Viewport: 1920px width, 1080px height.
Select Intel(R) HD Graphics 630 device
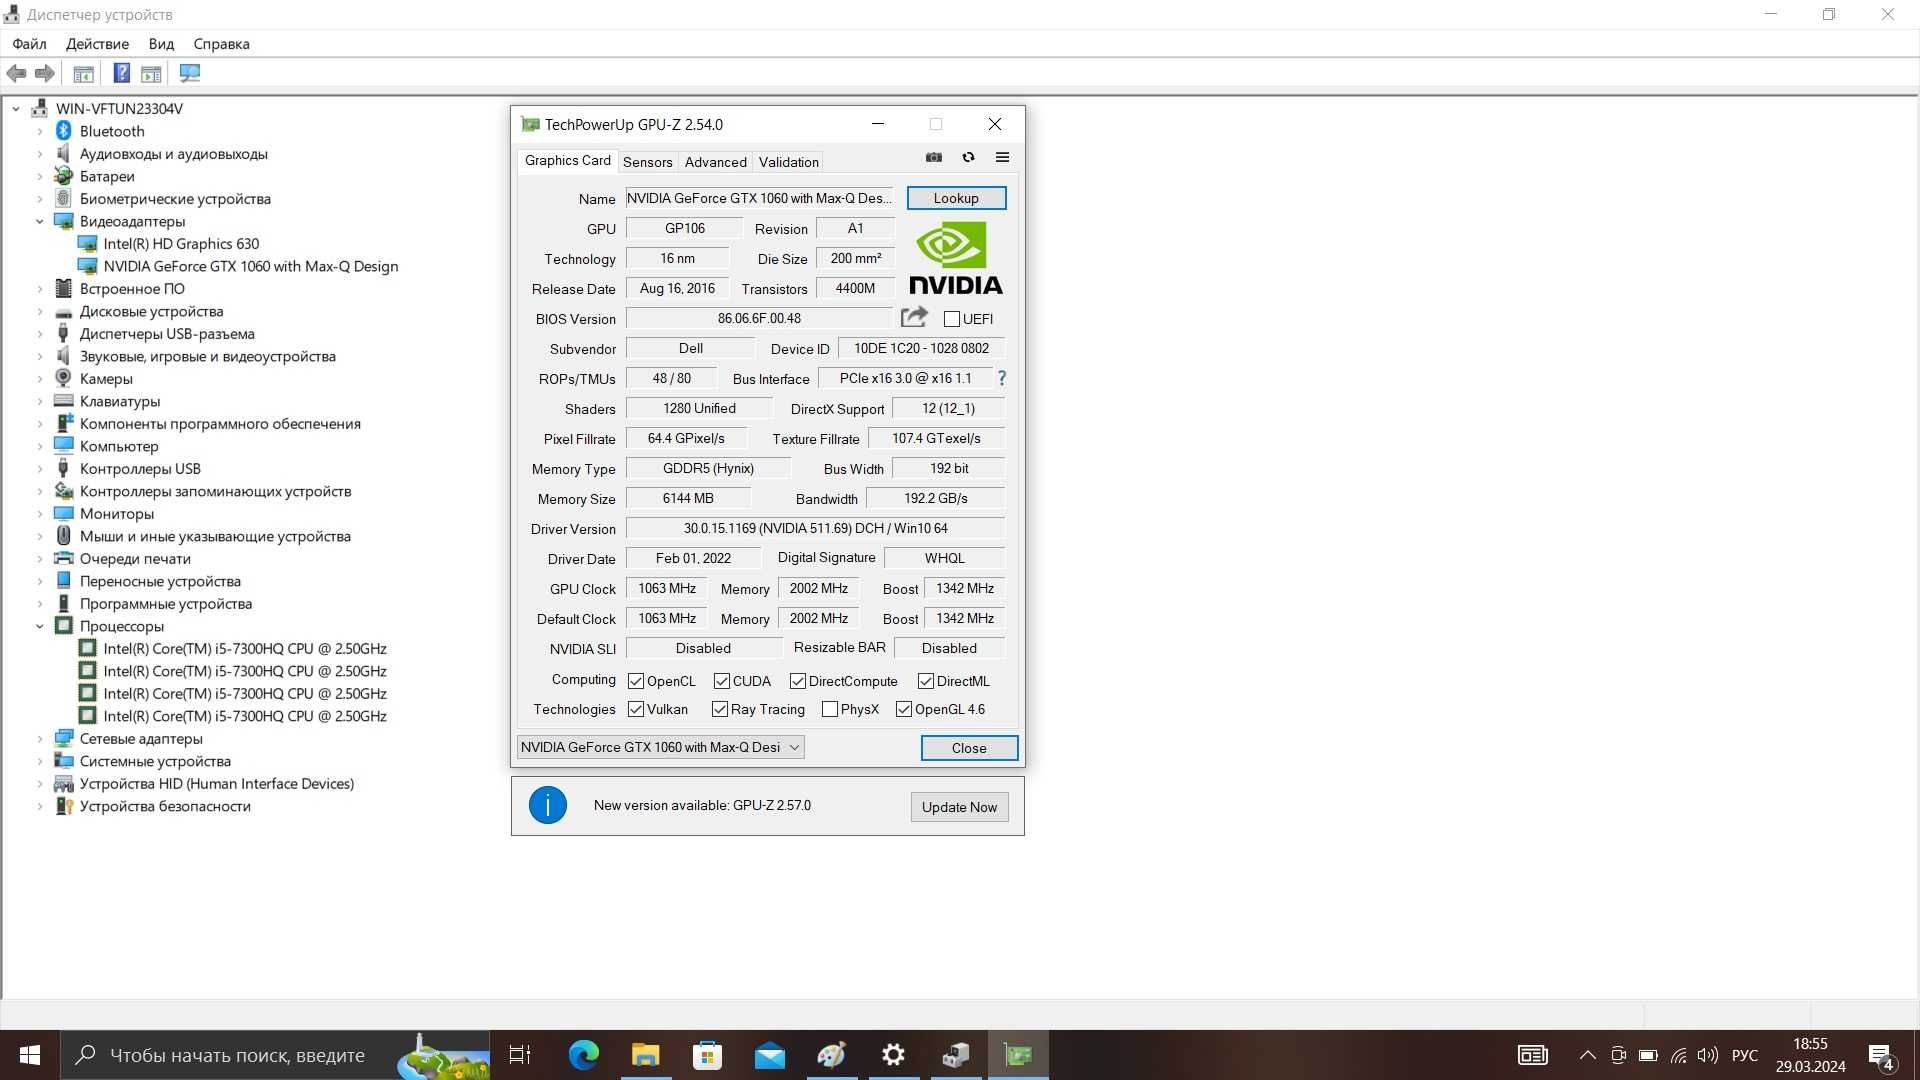pyautogui.click(x=181, y=244)
